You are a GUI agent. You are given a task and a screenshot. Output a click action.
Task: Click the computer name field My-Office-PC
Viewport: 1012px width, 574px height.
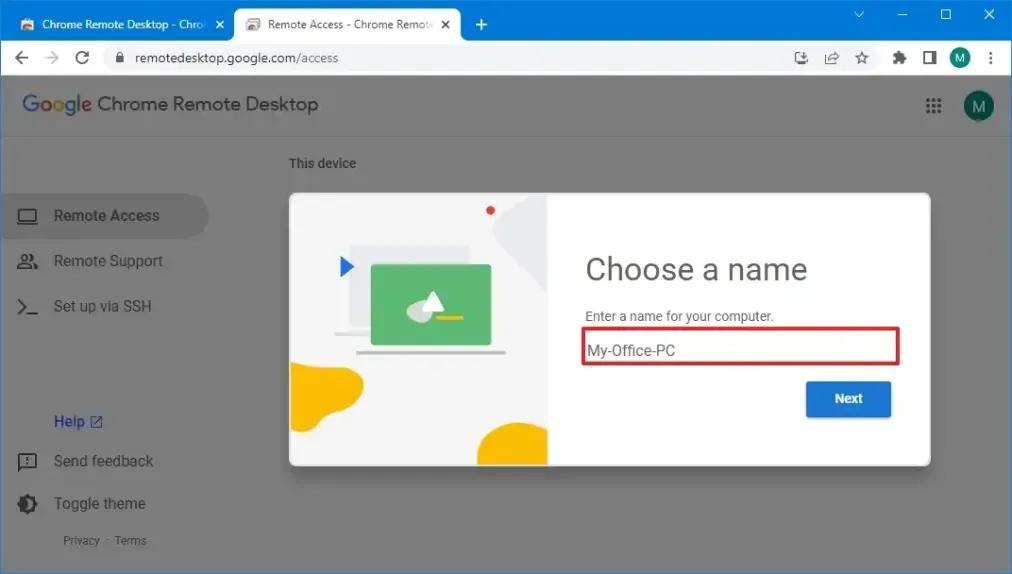point(740,347)
